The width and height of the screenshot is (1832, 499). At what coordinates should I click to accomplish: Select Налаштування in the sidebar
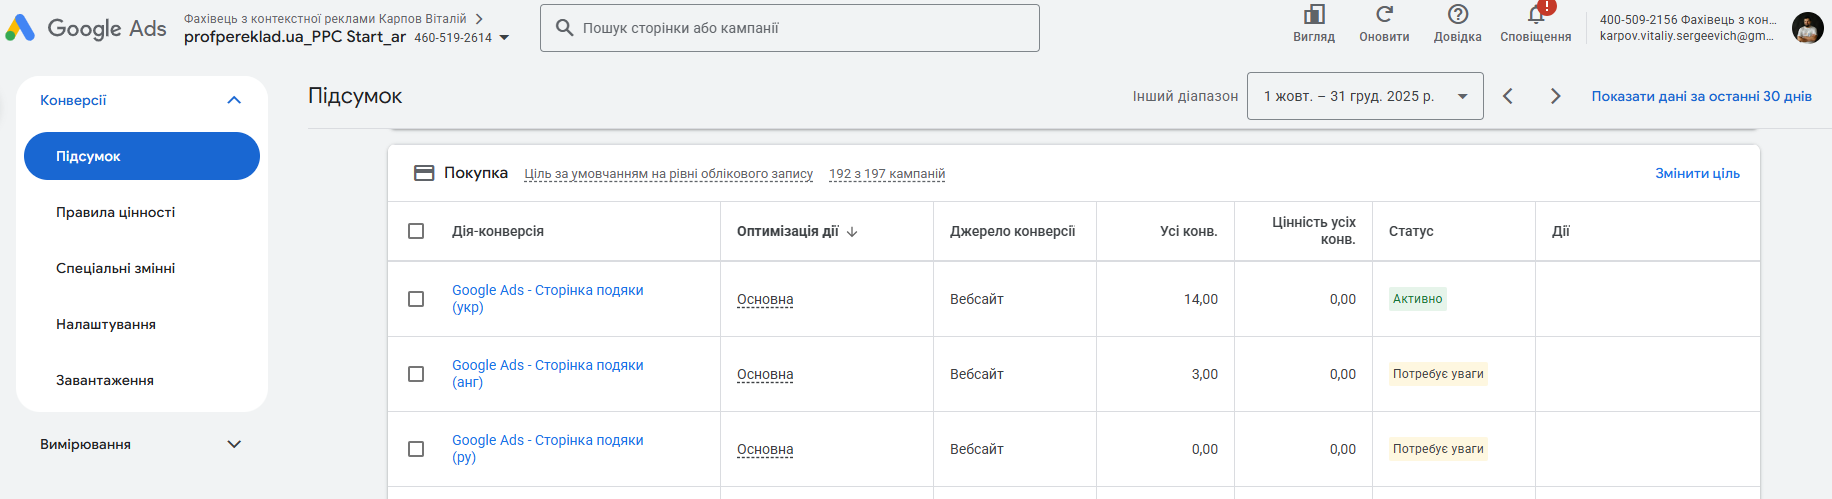pos(106,324)
